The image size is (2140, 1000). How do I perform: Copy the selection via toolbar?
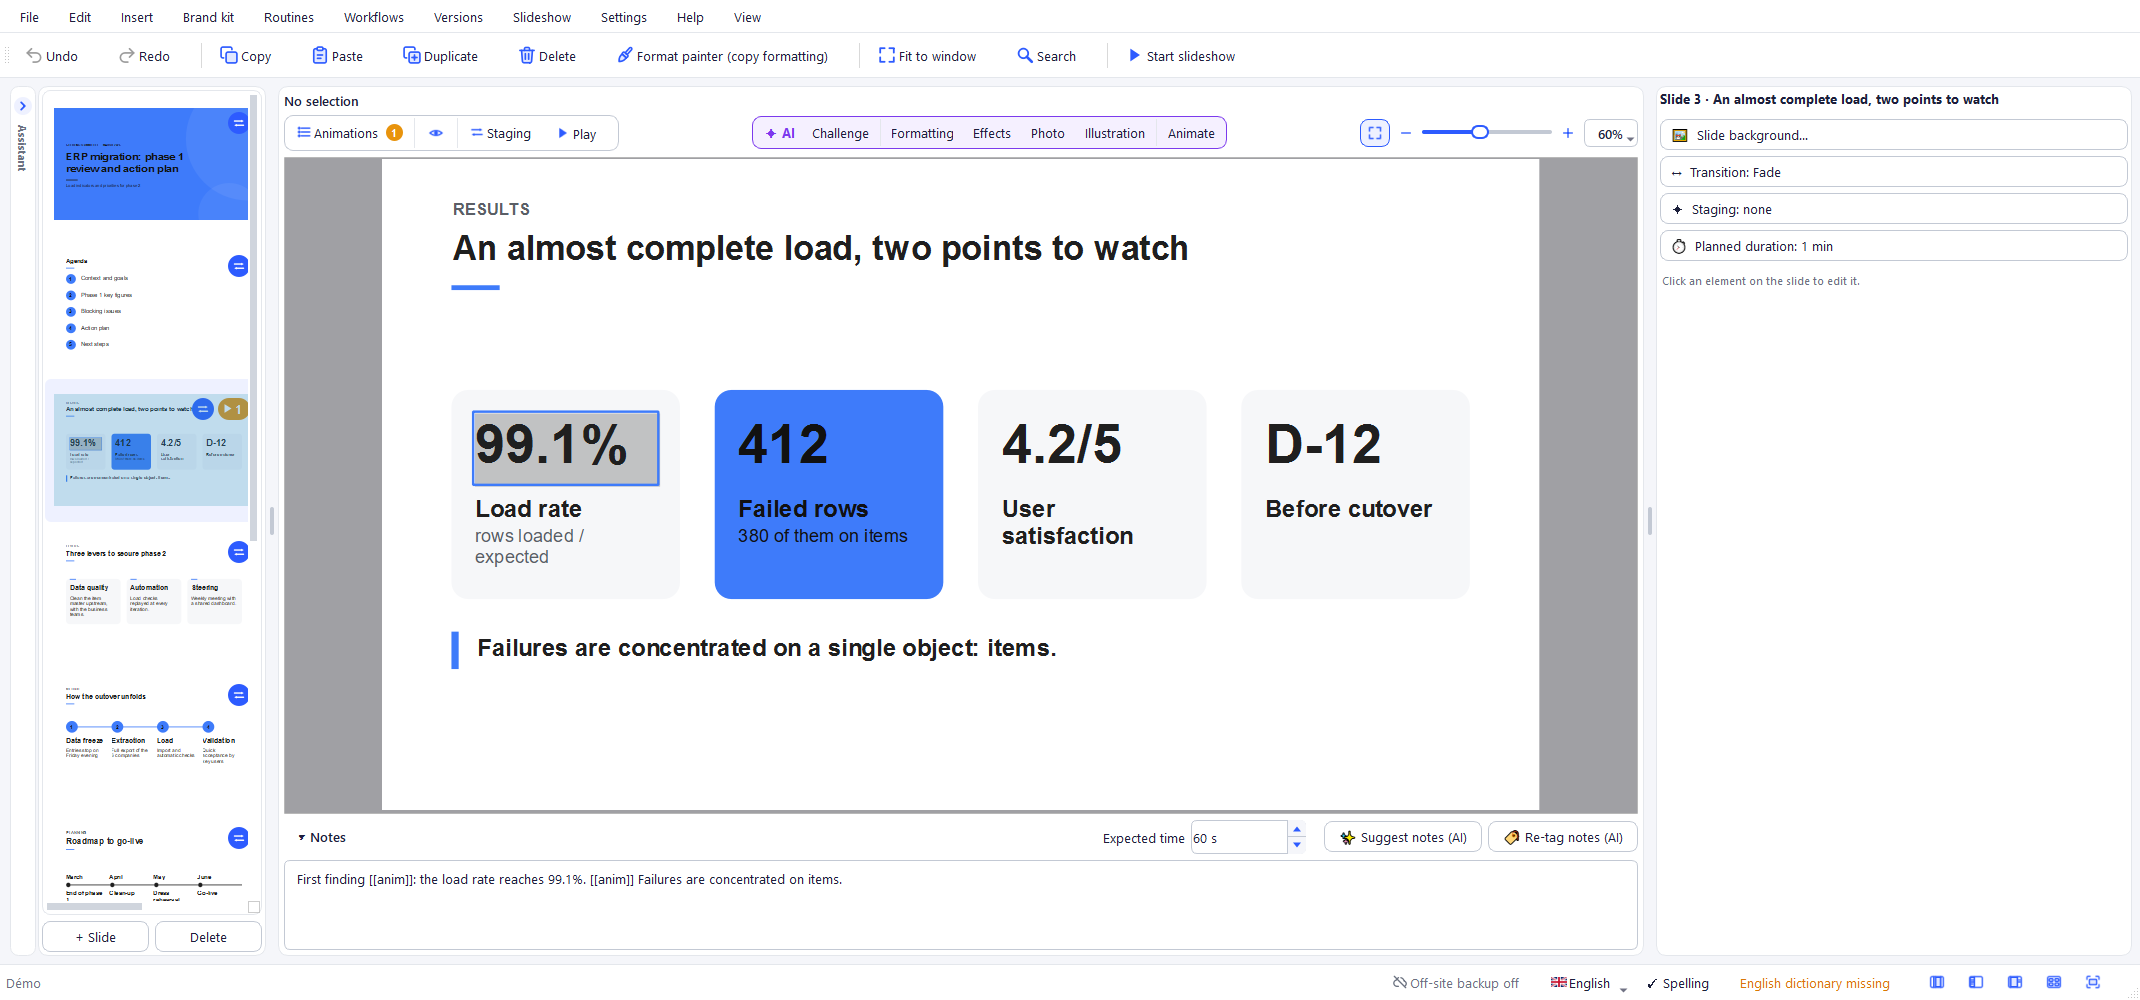246,56
